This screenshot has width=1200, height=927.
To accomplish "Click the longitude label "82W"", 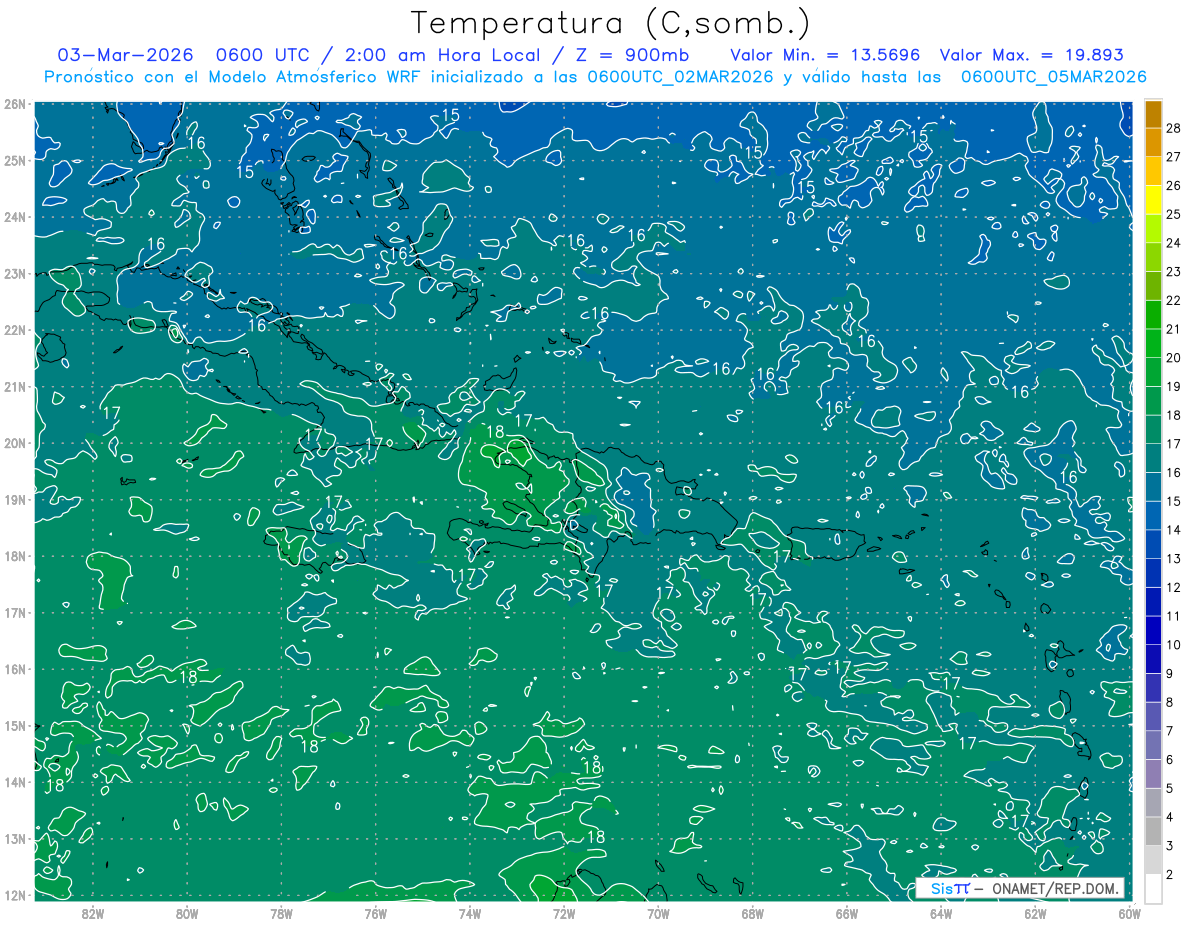I will pyautogui.click(x=92, y=913).
